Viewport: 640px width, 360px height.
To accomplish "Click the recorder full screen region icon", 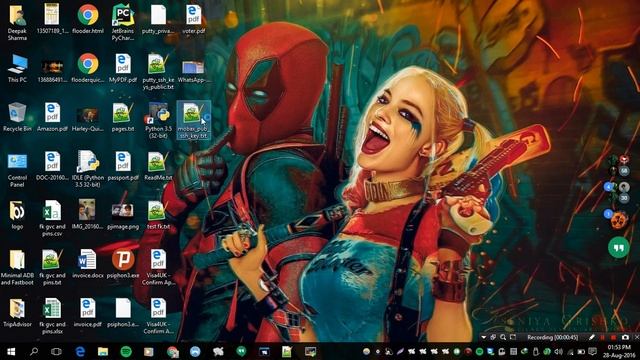I will pos(513,337).
